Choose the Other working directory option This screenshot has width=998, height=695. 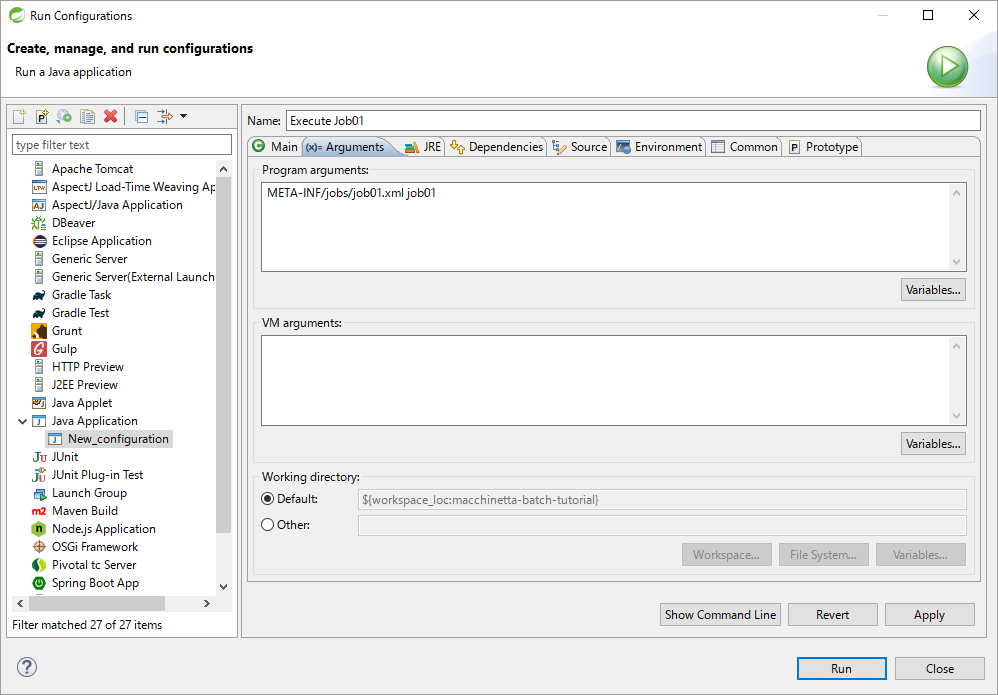pyautogui.click(x=267, y=524)
